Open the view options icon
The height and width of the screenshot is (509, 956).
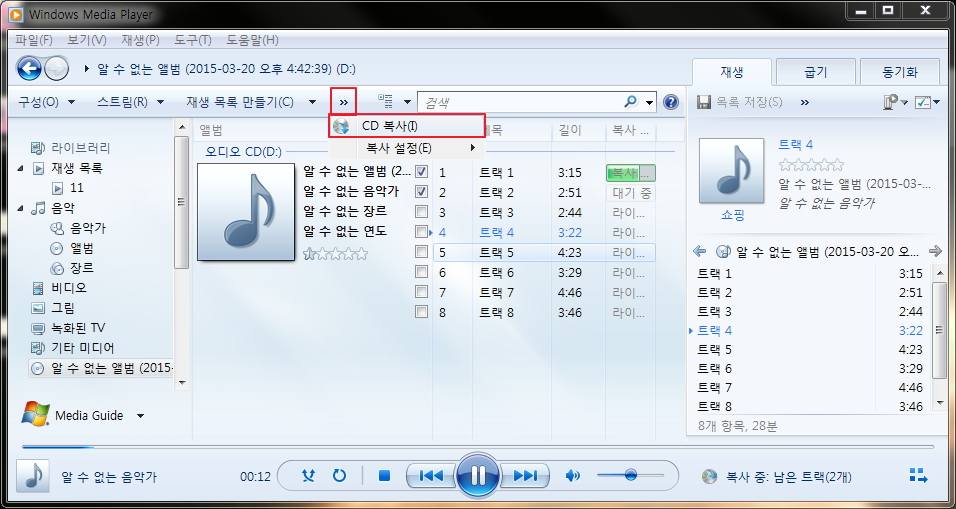click(385, 101)
